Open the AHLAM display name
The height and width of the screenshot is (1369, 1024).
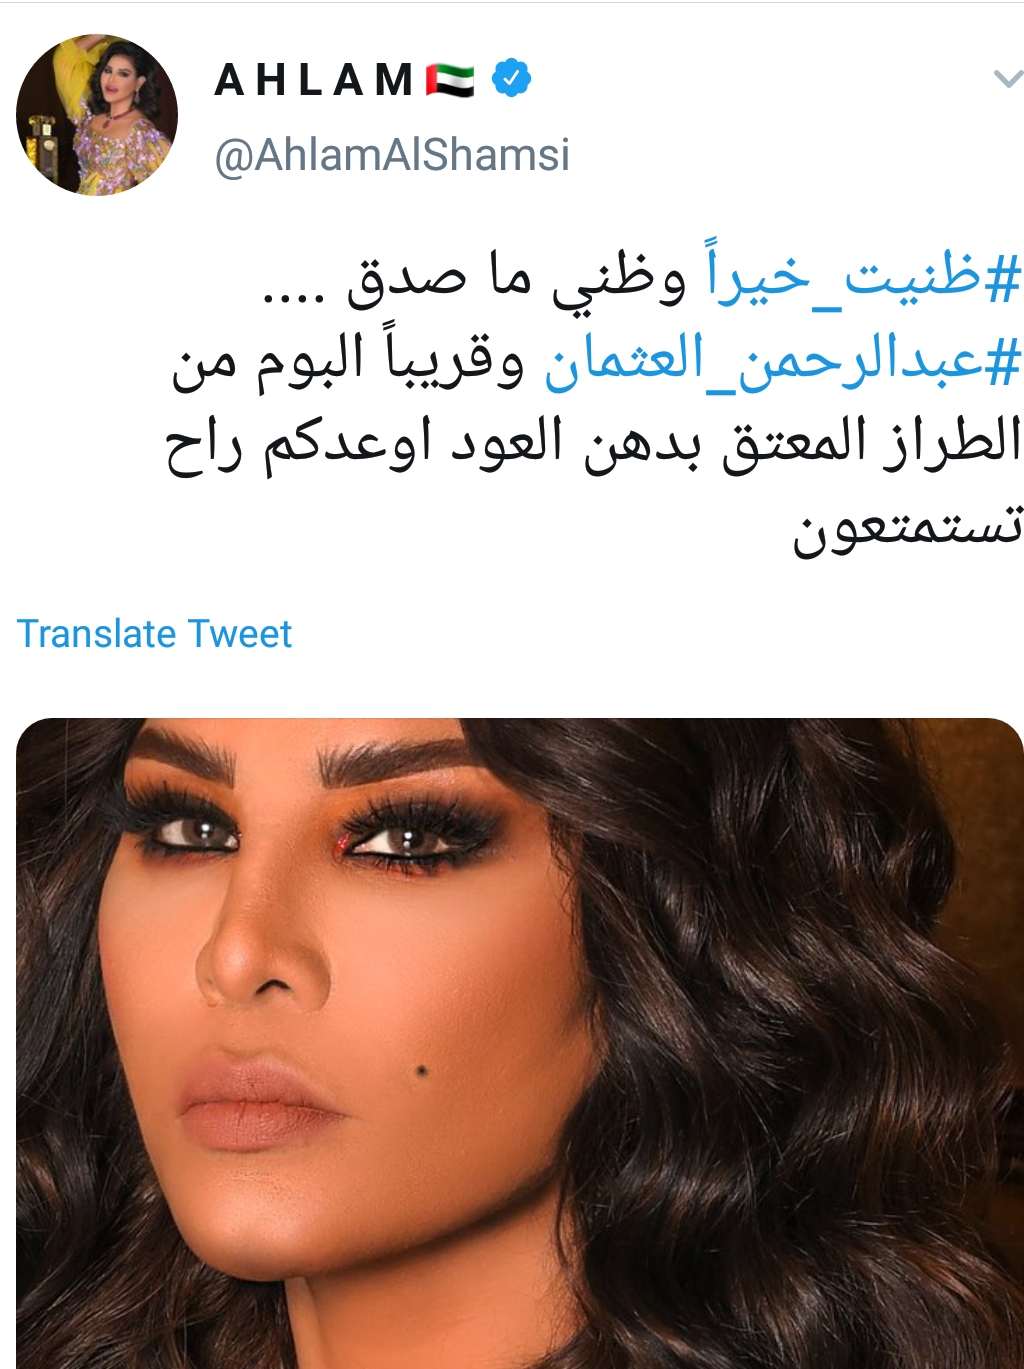point(314,80)
